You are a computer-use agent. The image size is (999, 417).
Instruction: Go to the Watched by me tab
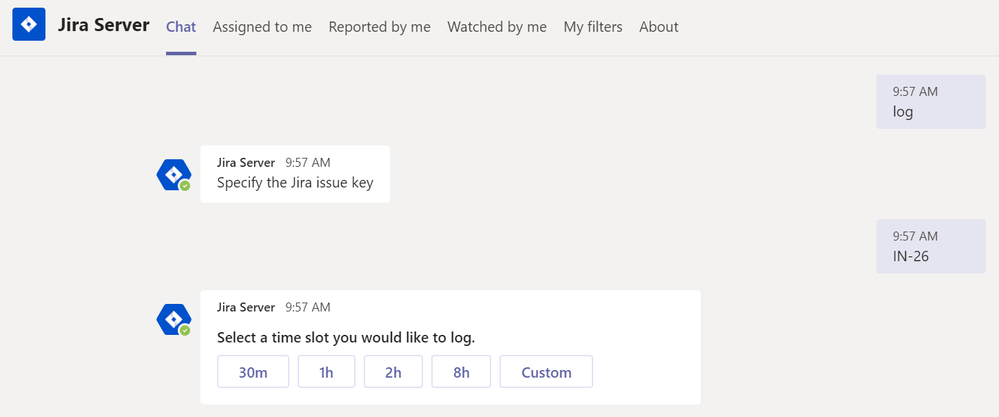point(497,27)
